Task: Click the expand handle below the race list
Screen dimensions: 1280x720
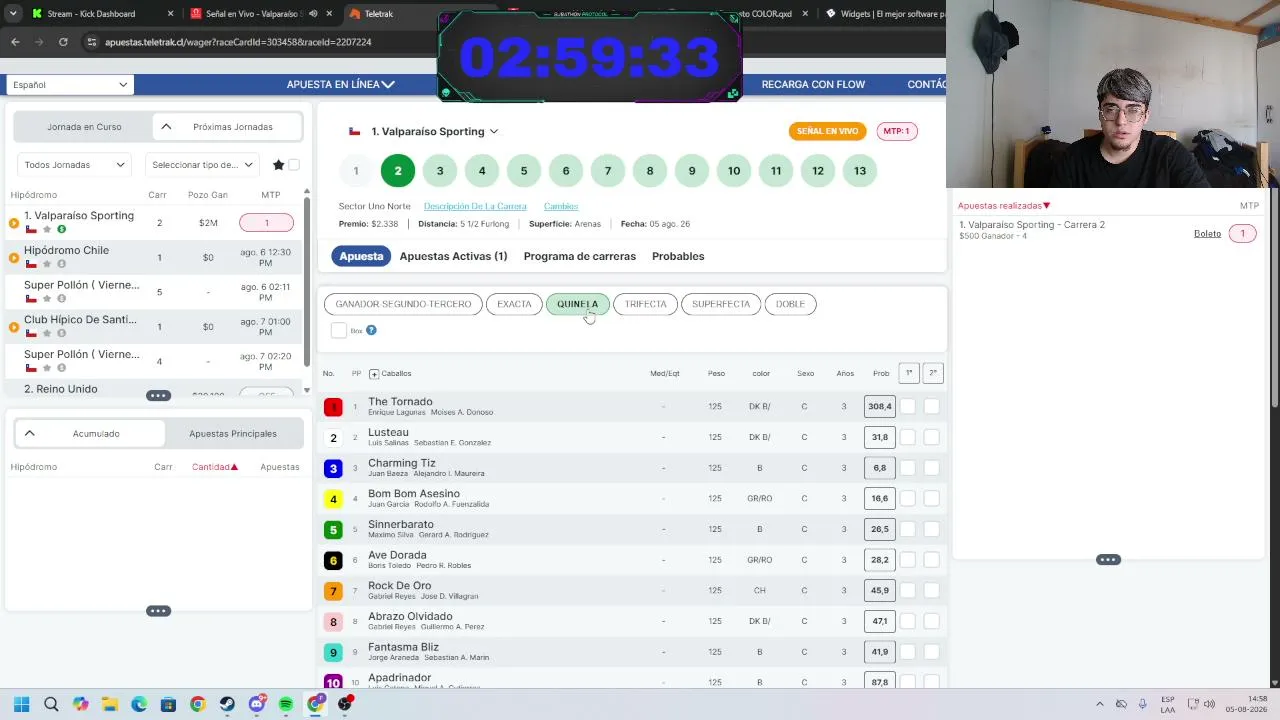Action: 158,396
